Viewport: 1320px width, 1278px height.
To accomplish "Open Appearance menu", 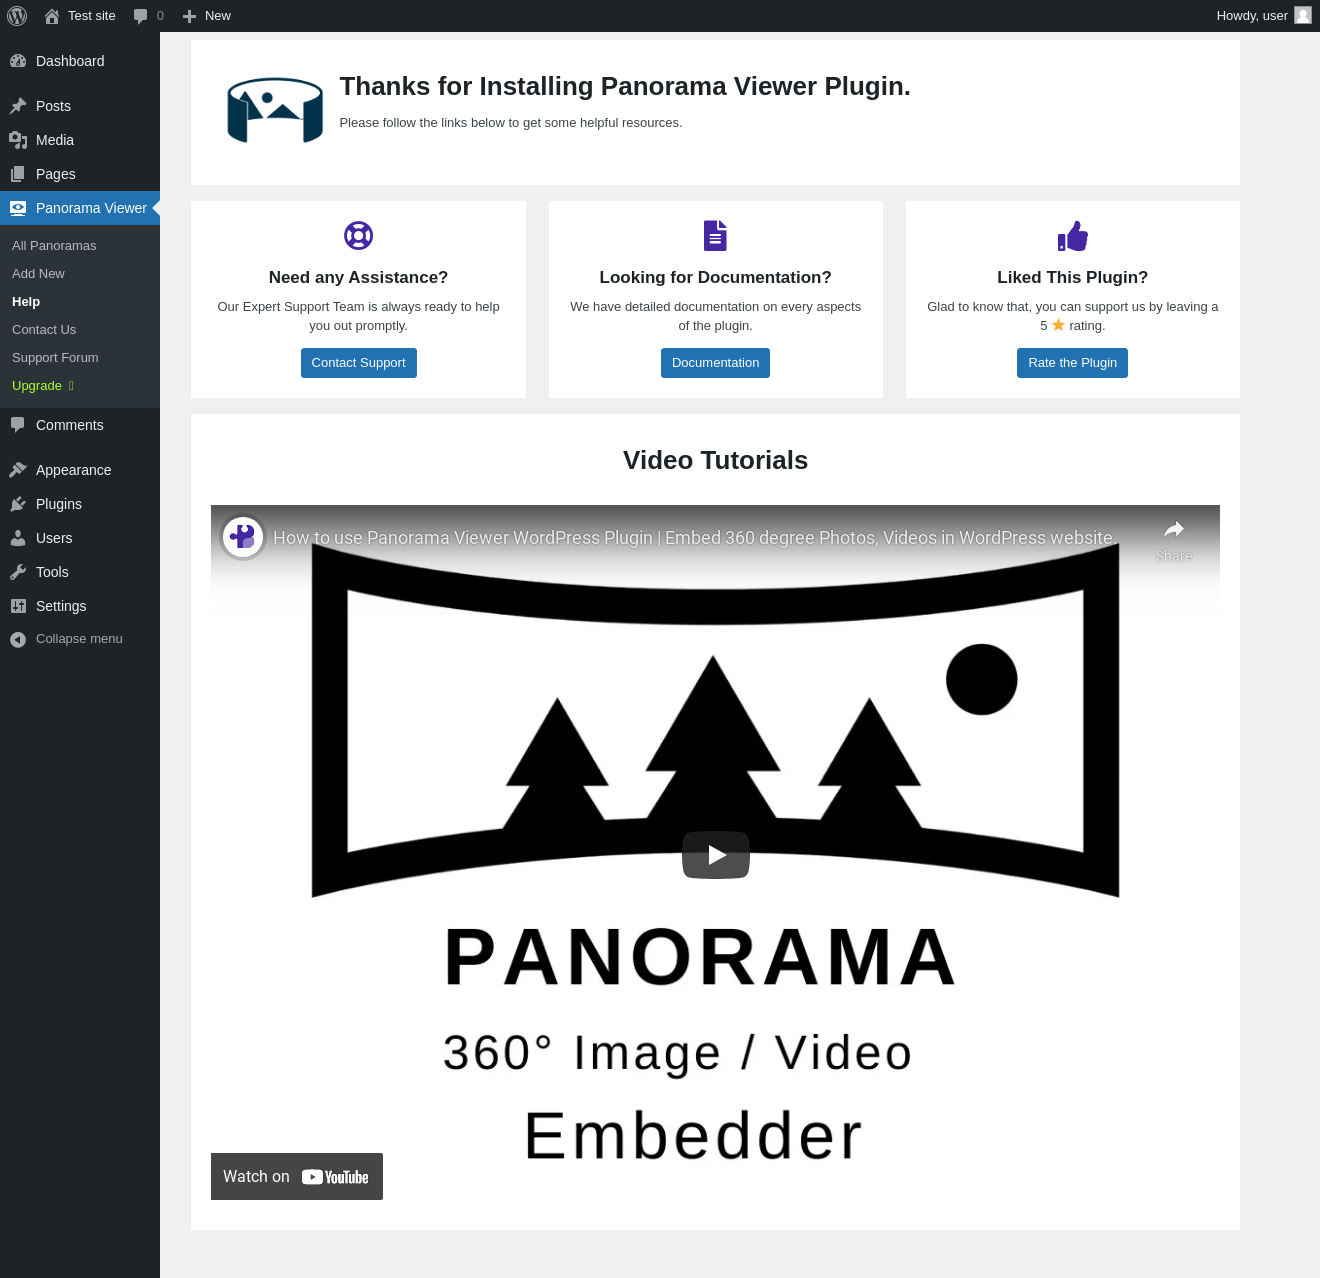I will pos(80,470).
